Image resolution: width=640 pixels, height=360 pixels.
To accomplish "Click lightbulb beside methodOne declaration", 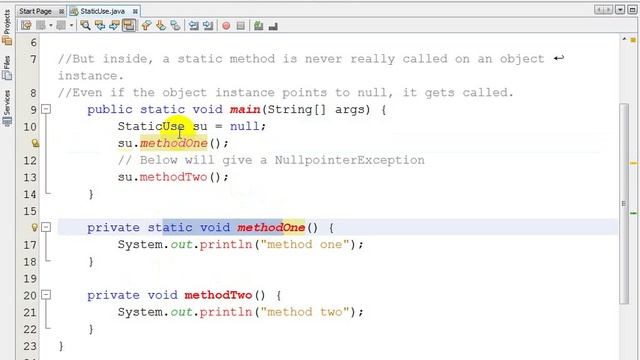I will tap(35, 227).
